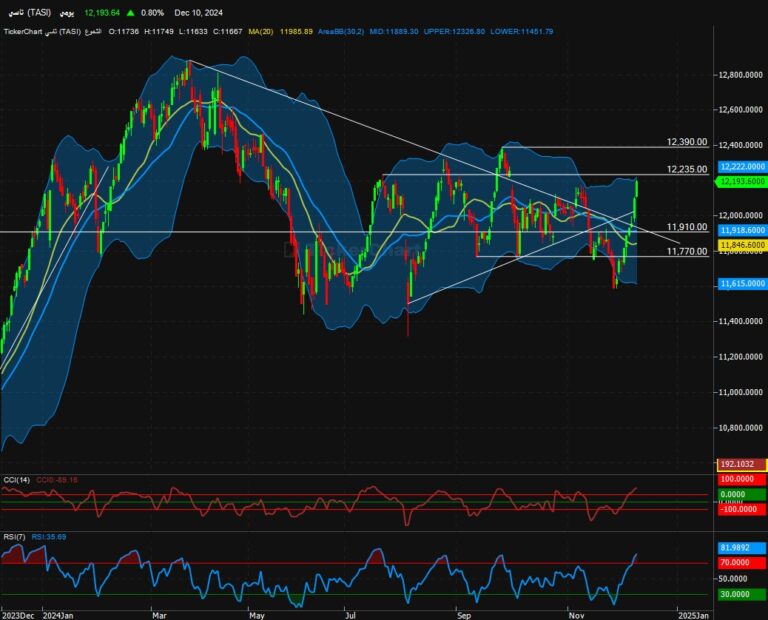Select the 11,770.00 horizontal support label
The image size is (768, 620).
click(x=686, y=252)
